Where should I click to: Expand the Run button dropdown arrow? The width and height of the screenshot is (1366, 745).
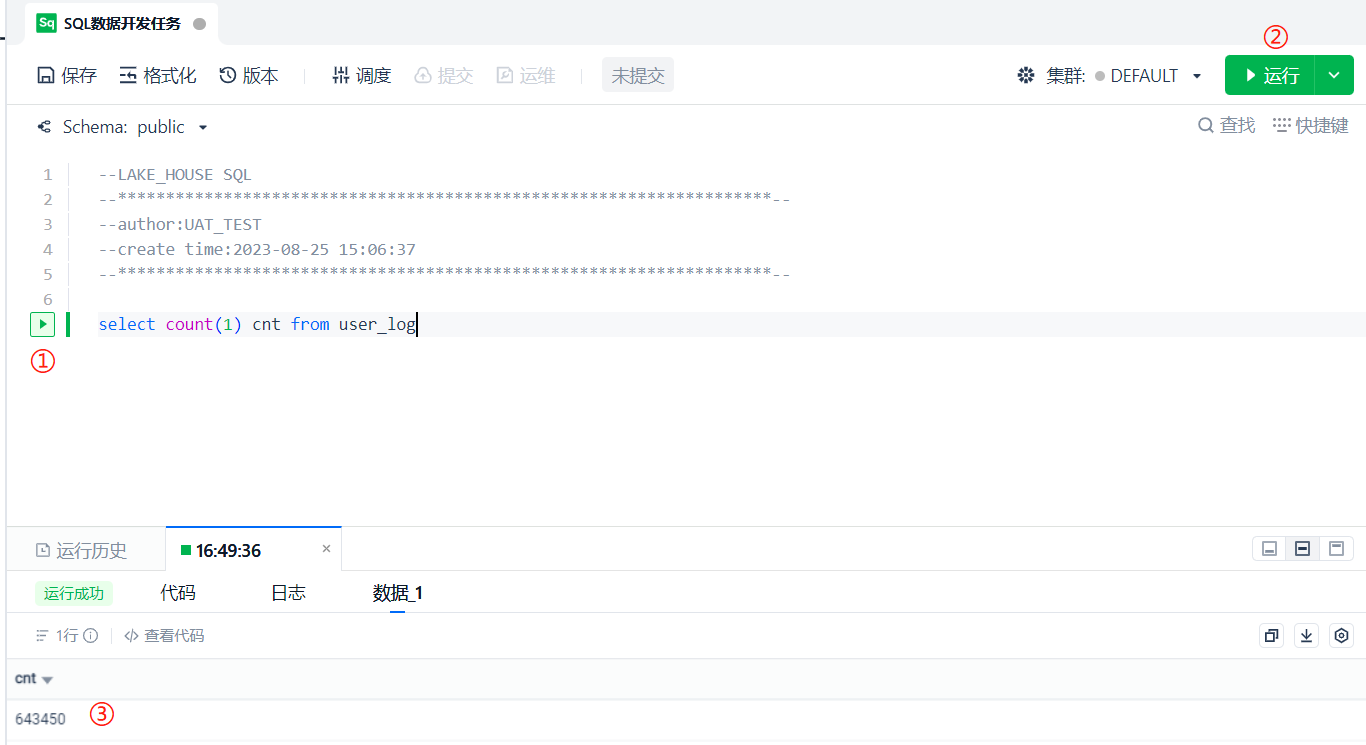click(1334, 76)
